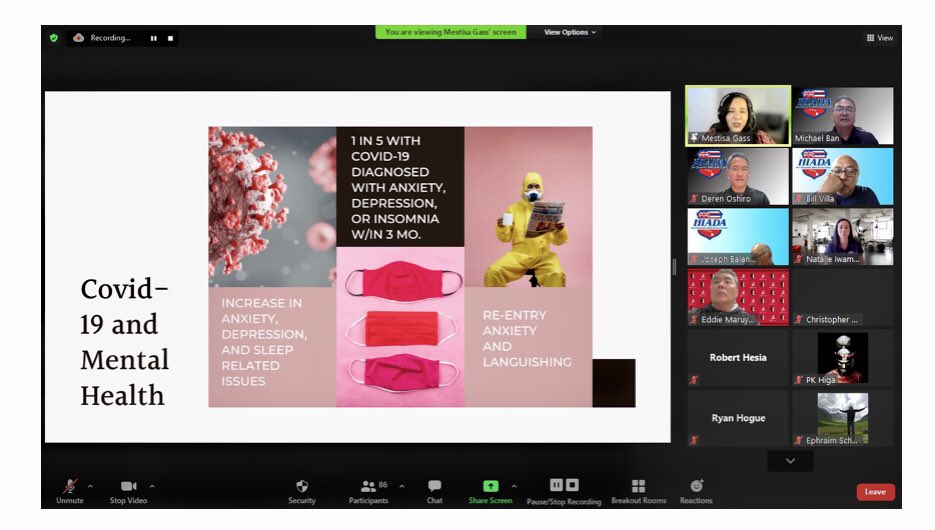Screen dimensions: 935x530
Task: Select Ephraim Sch participant tile
Action: click(x=843, y=419)
